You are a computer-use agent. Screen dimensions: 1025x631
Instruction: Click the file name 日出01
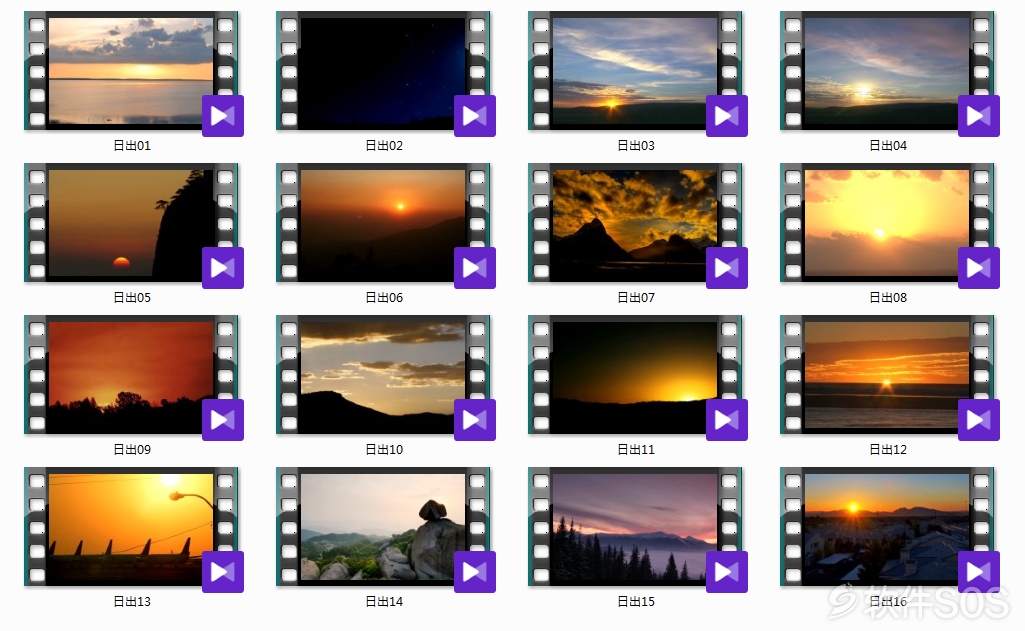132,146
